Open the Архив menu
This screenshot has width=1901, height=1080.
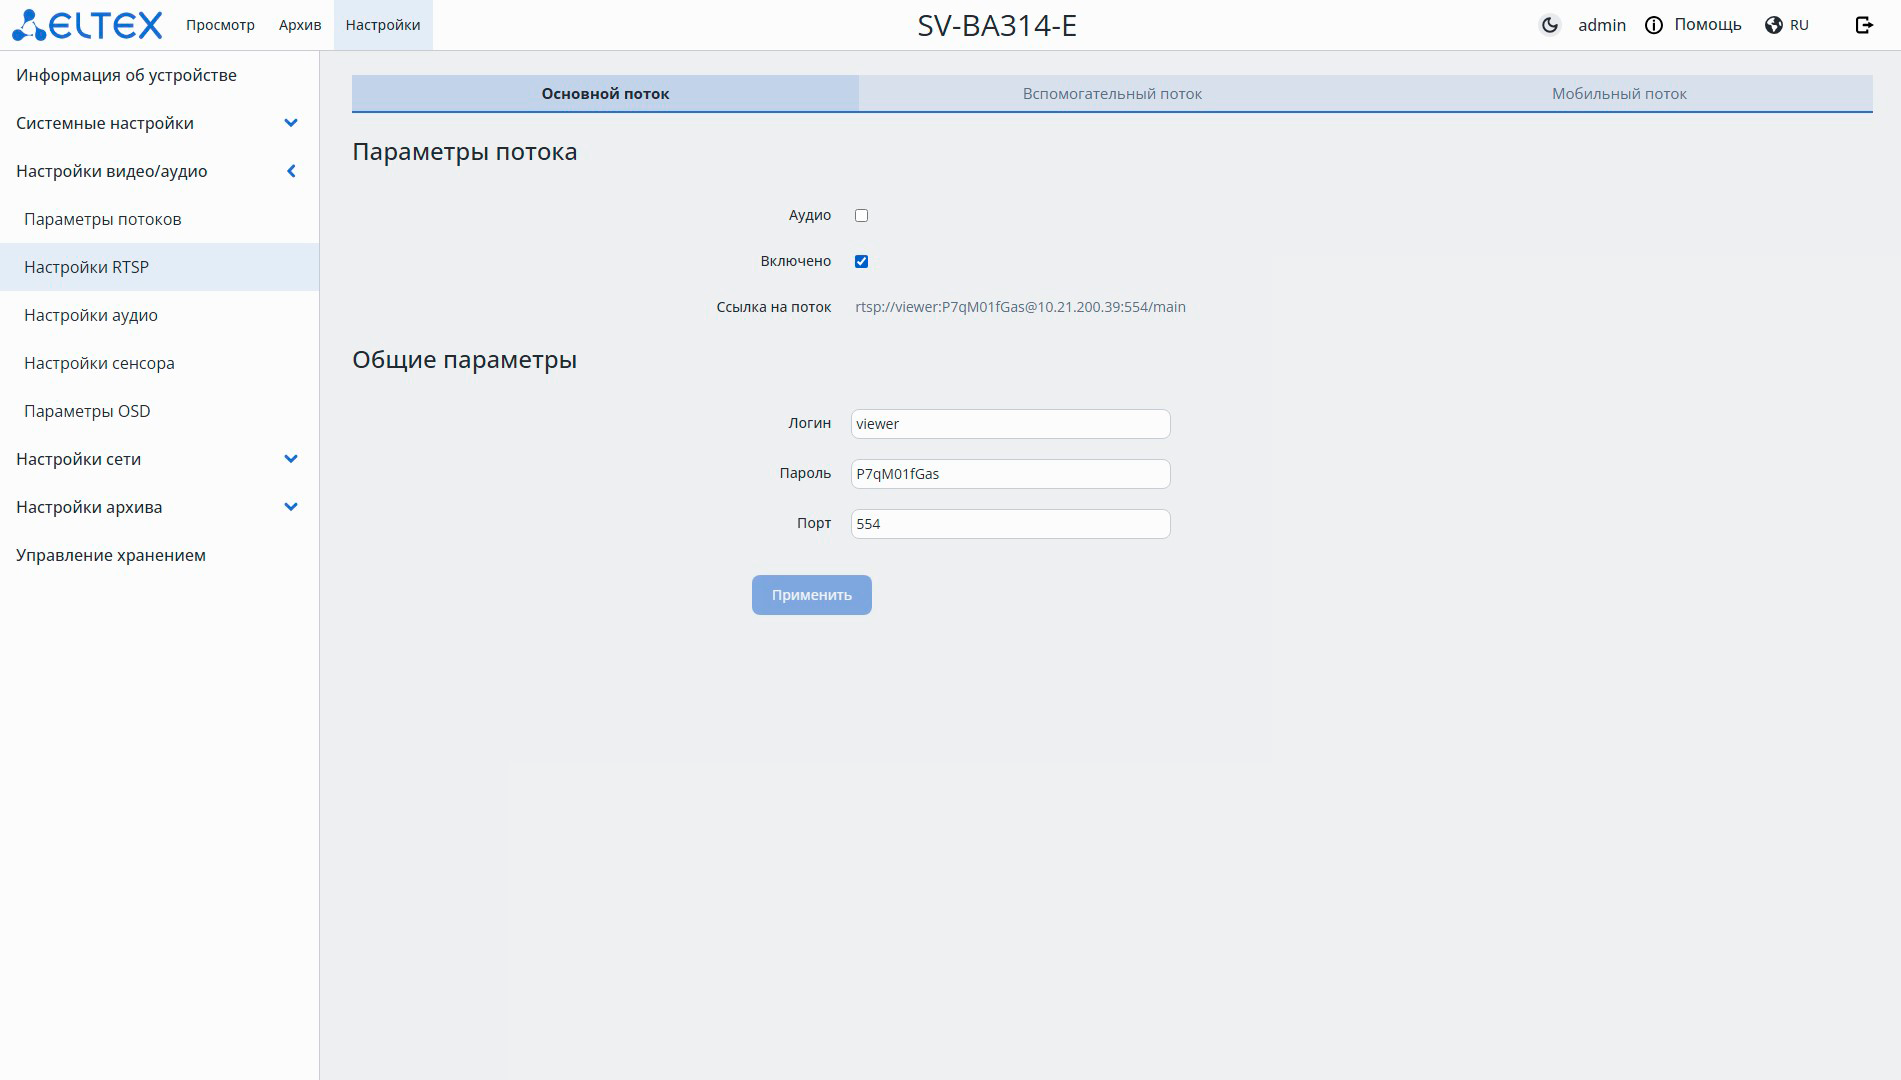point(300,25)
